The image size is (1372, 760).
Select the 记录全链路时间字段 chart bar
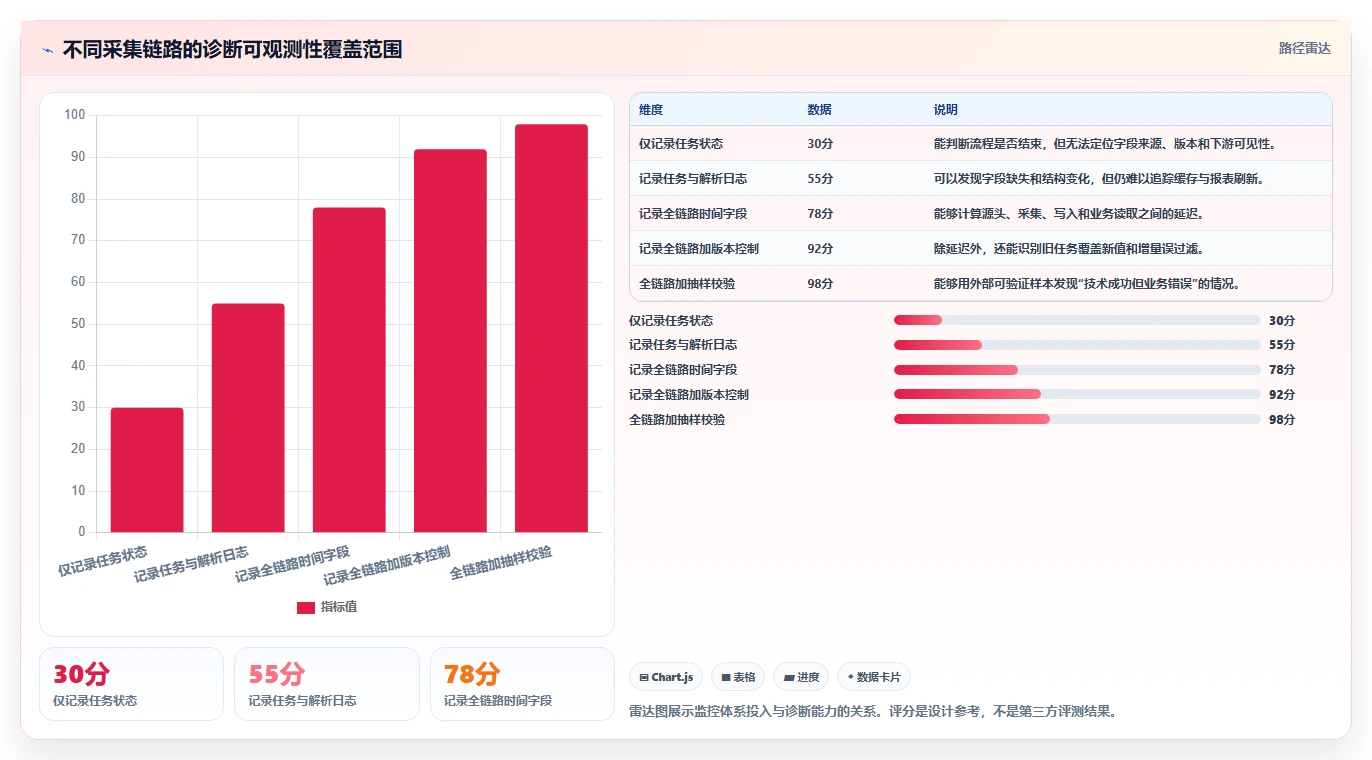click(x=349, y=370)
